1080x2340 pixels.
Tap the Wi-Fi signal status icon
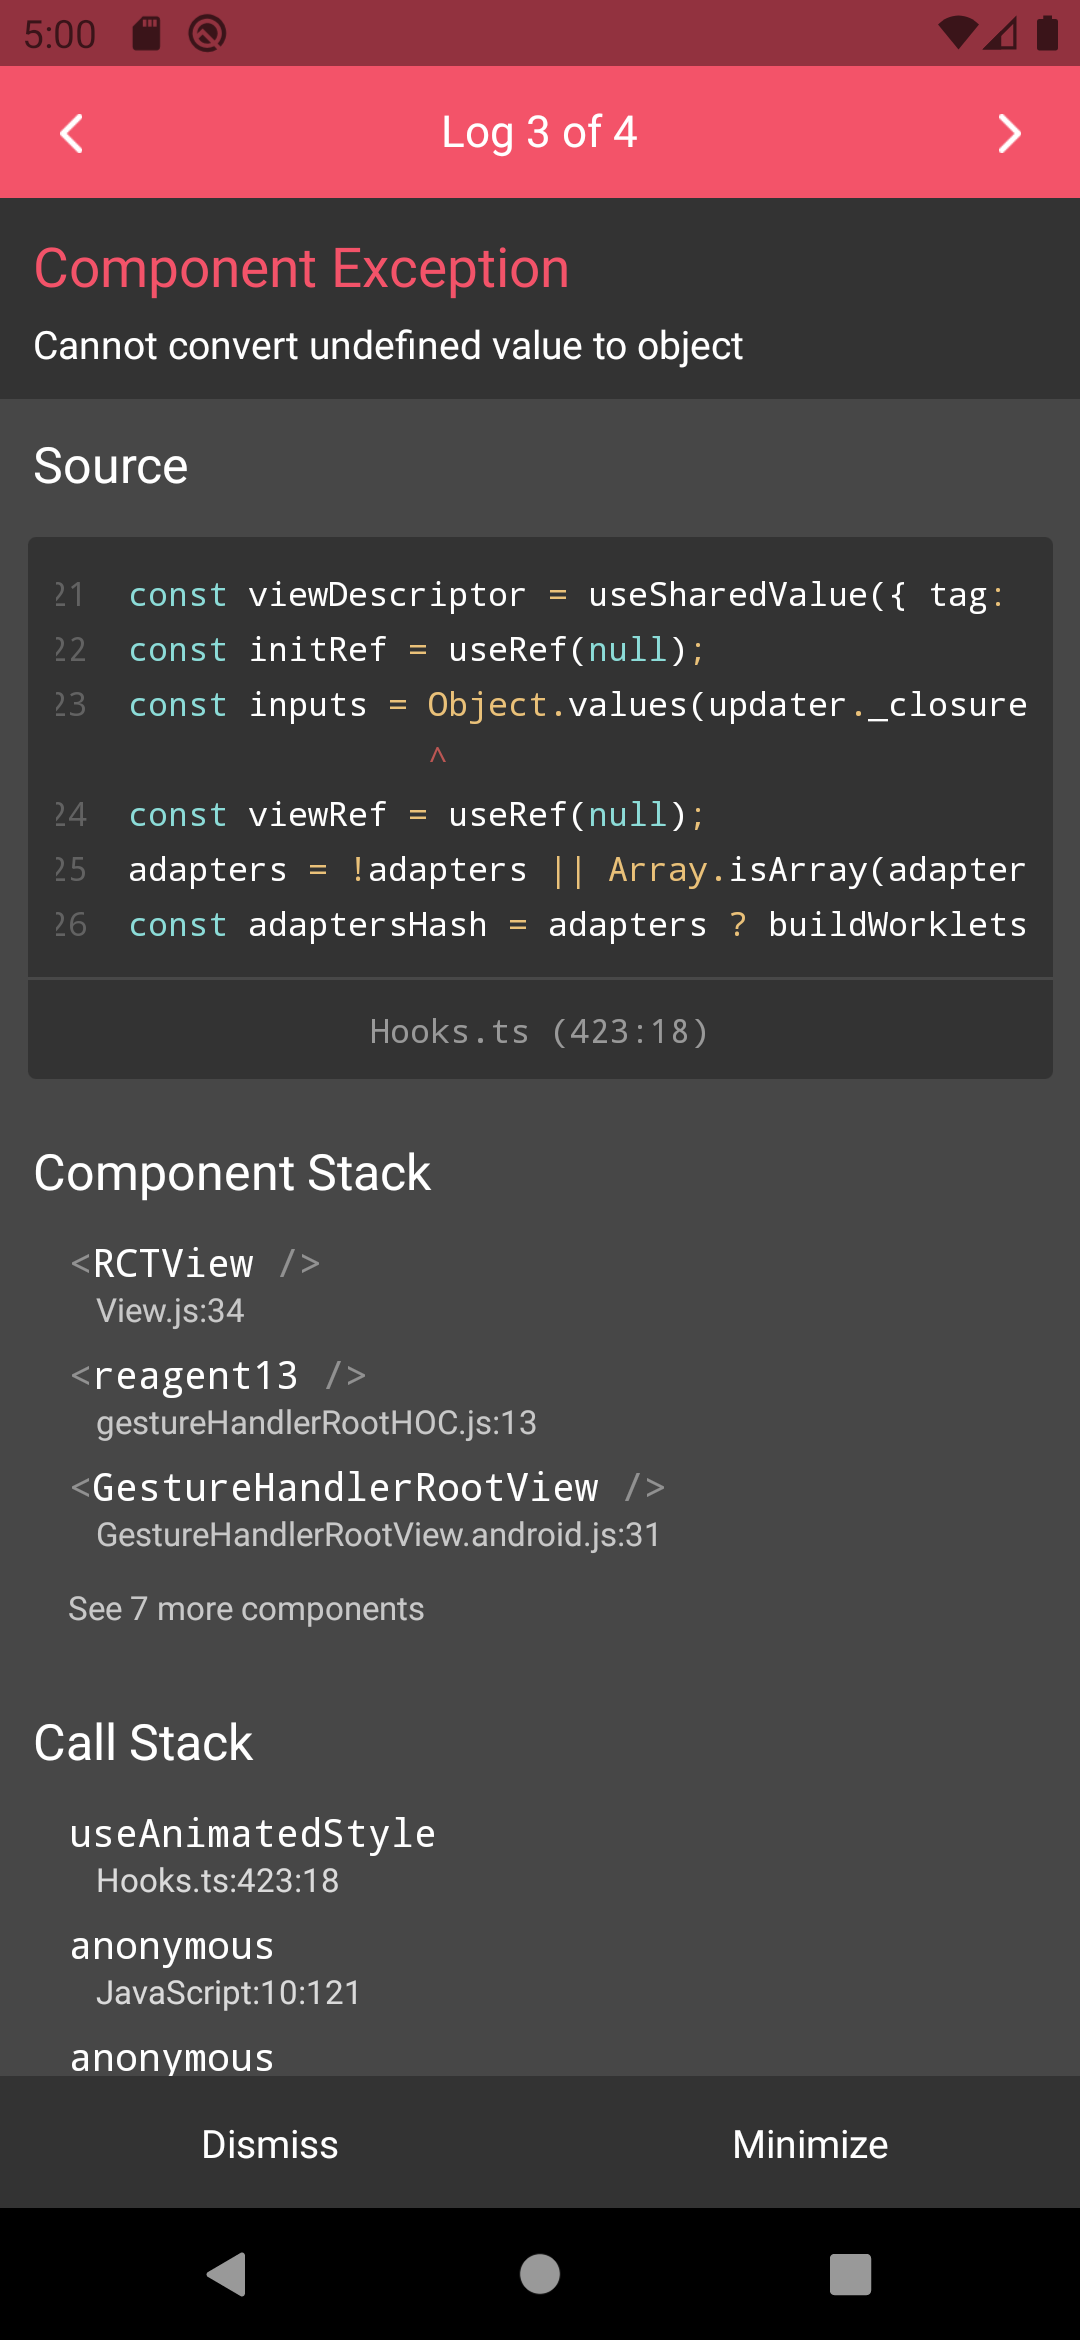click(957, 33)
